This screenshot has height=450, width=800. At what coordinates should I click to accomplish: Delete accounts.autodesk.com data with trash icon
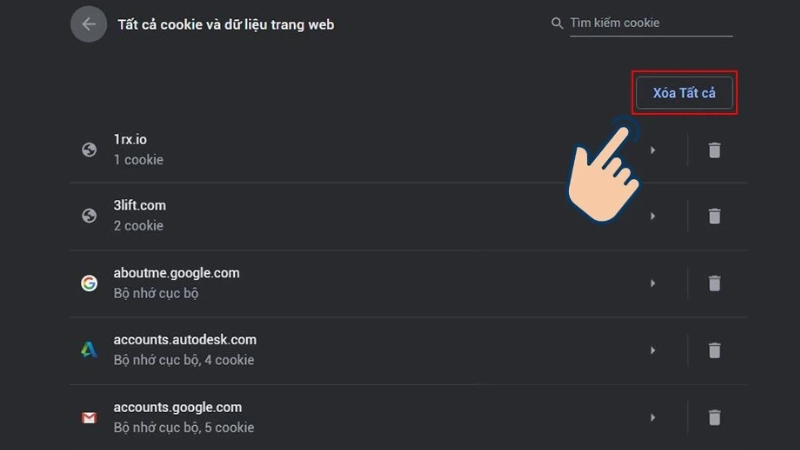714,350
